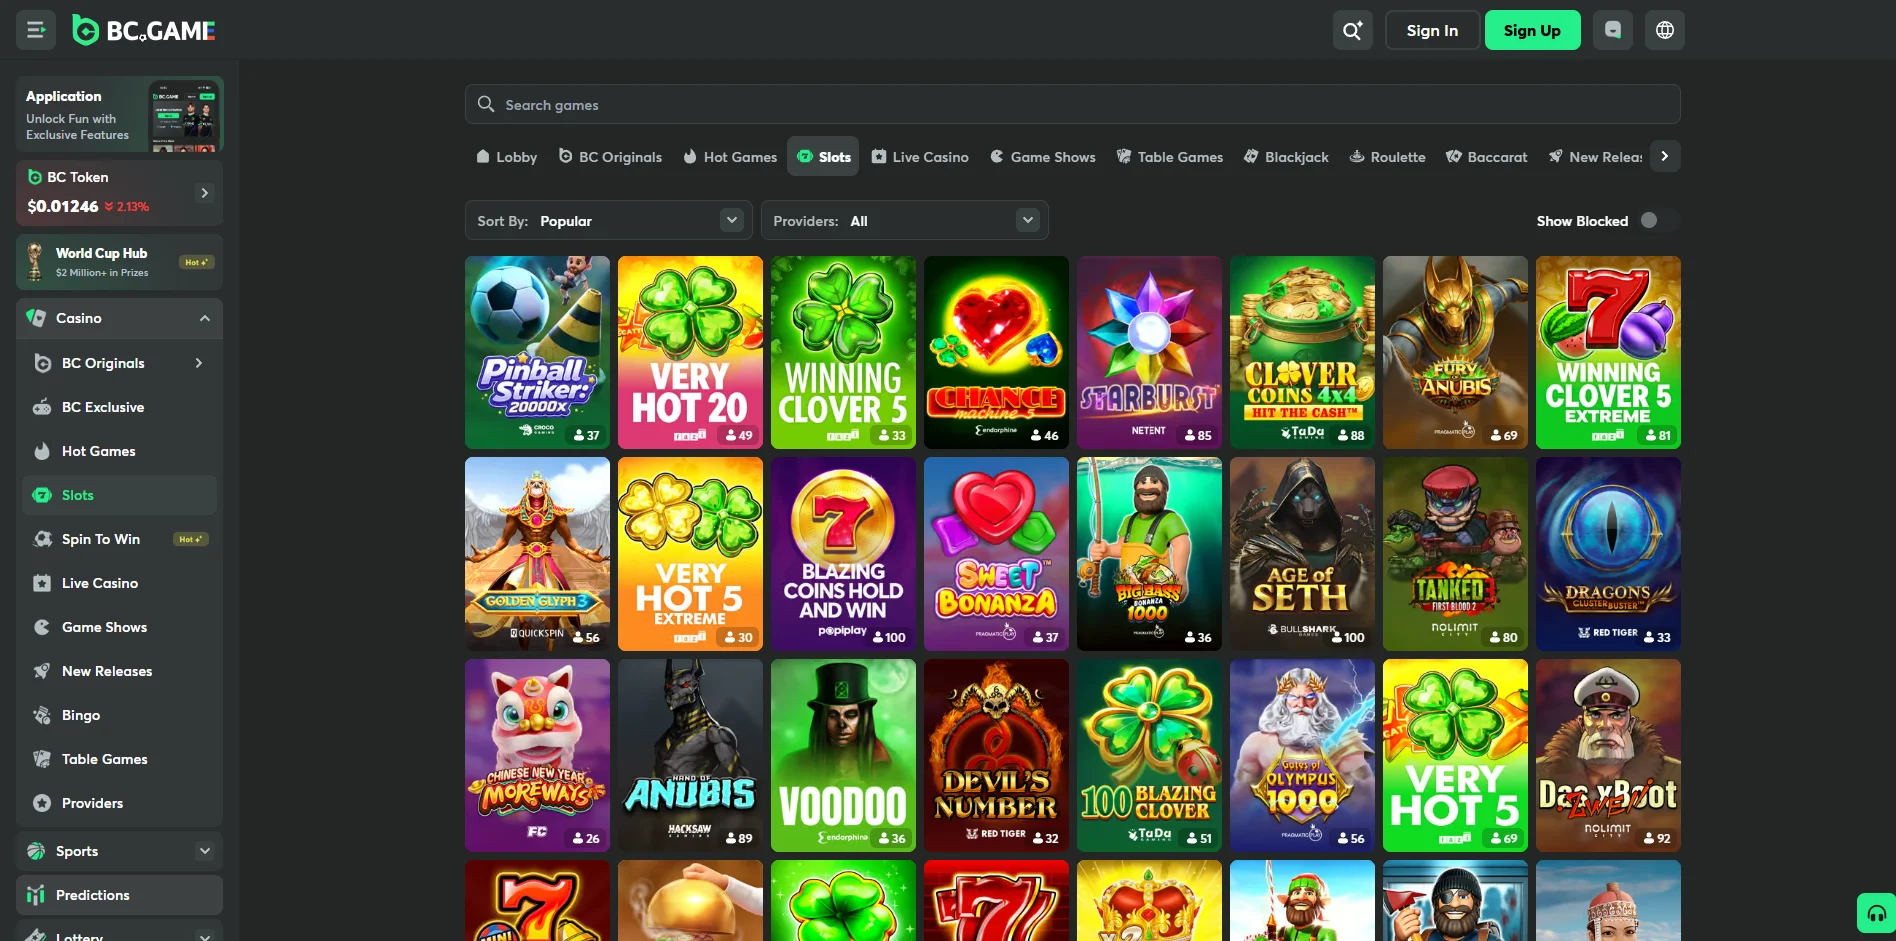Viewport: 1896px width, 941px height.
Task: Click Bingo icon in sidebar
Action: click(x=42, y=715)
